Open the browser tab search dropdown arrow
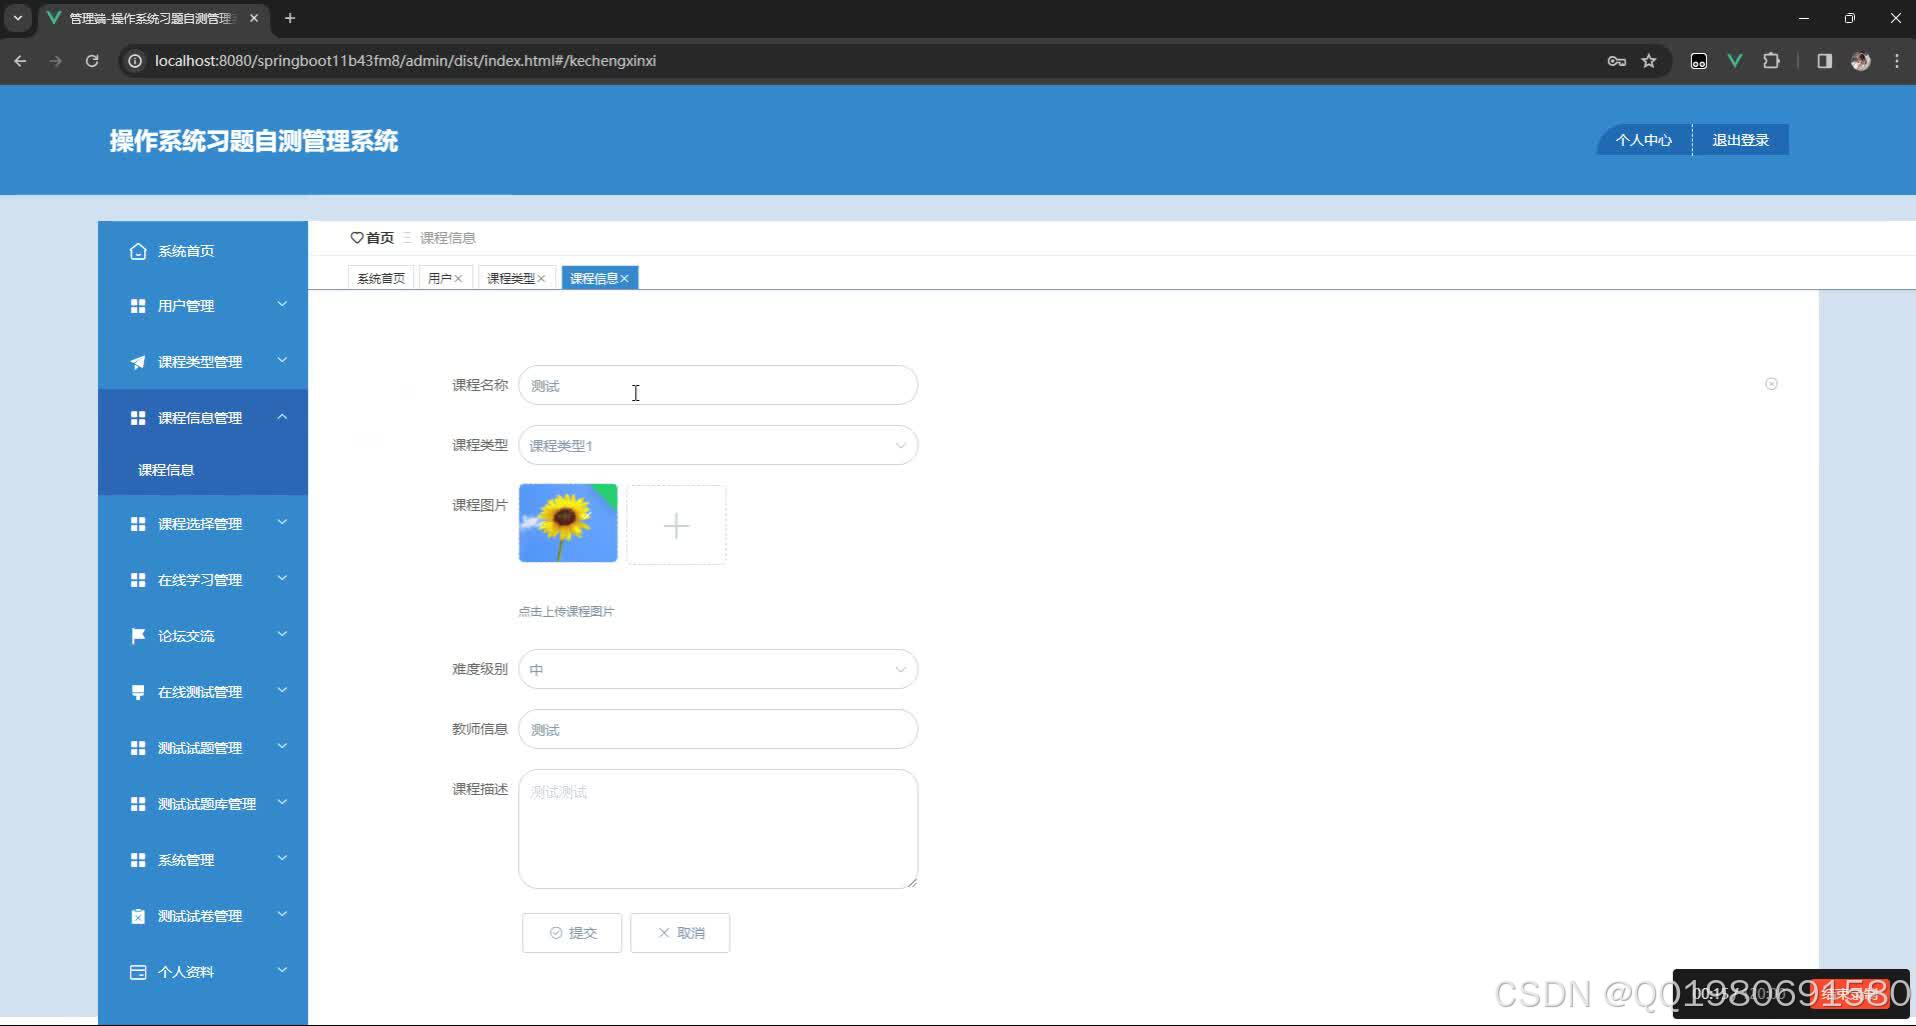The image size is (1916, 1026). (18, 18)
